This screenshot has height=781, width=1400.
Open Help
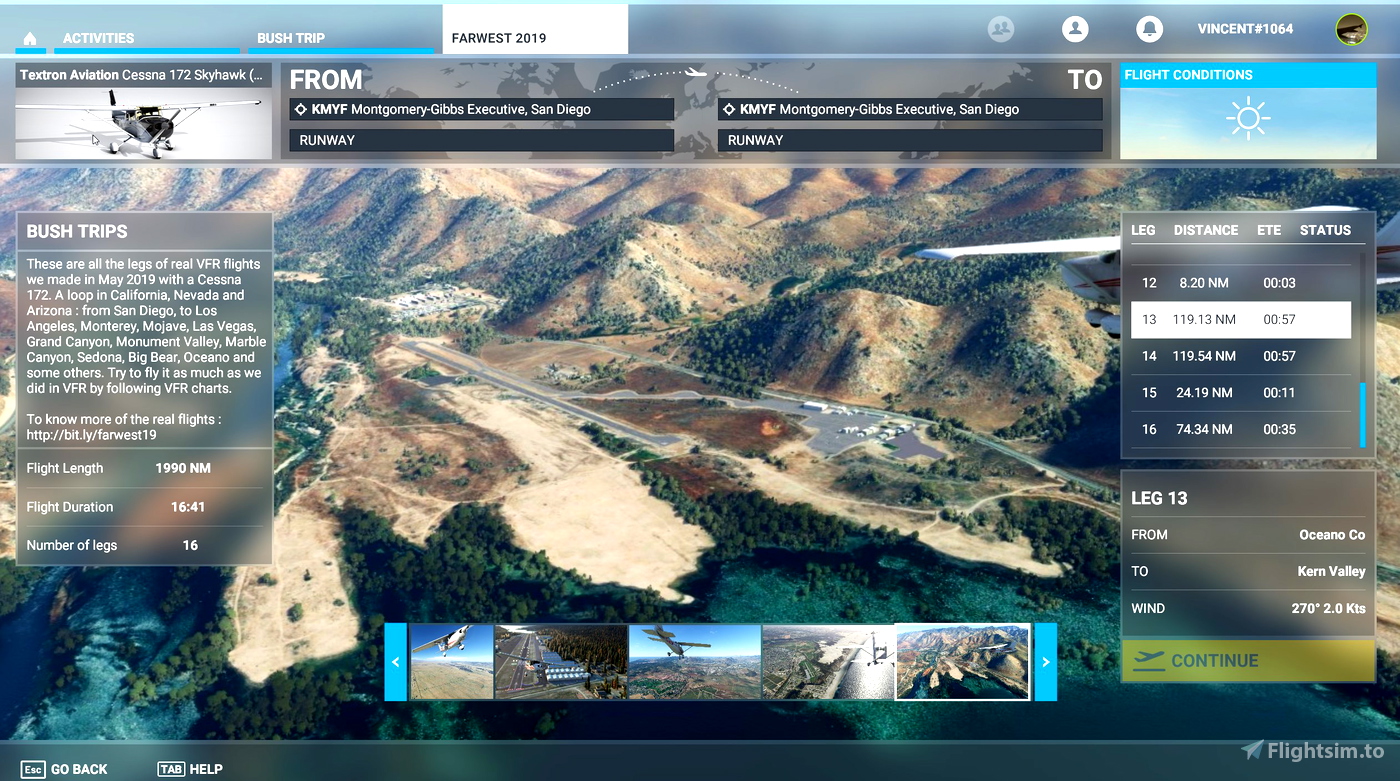(206, 769)
